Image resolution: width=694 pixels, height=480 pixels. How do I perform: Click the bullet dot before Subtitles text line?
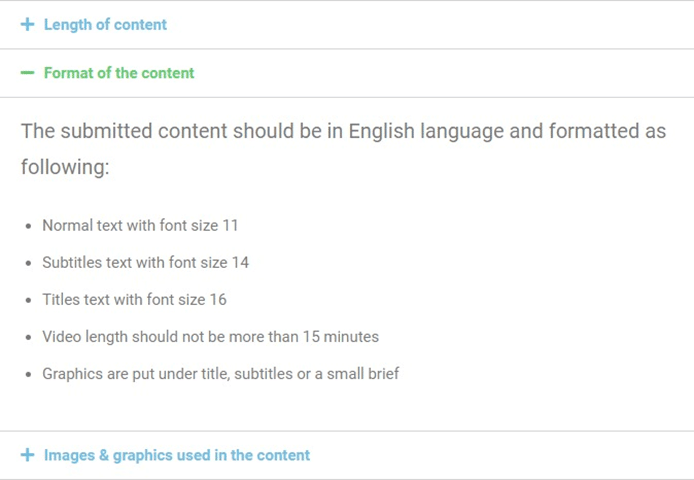[x=28, y=263]
